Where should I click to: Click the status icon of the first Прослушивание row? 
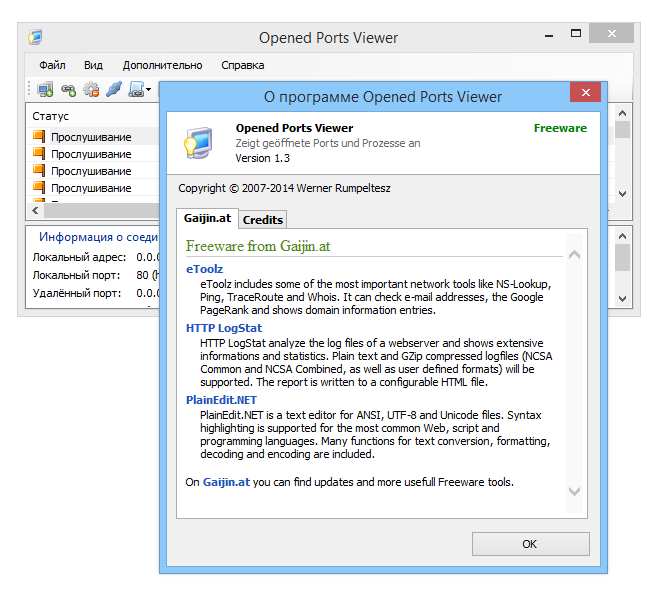39,136
